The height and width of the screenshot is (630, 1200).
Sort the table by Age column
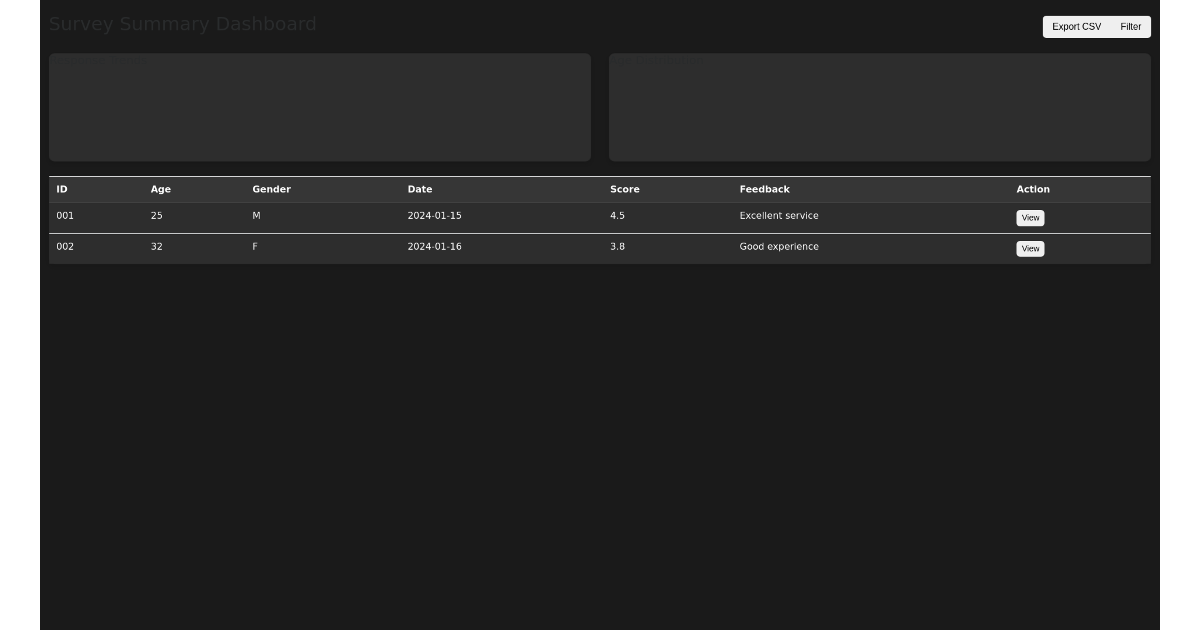pos(160,189)
